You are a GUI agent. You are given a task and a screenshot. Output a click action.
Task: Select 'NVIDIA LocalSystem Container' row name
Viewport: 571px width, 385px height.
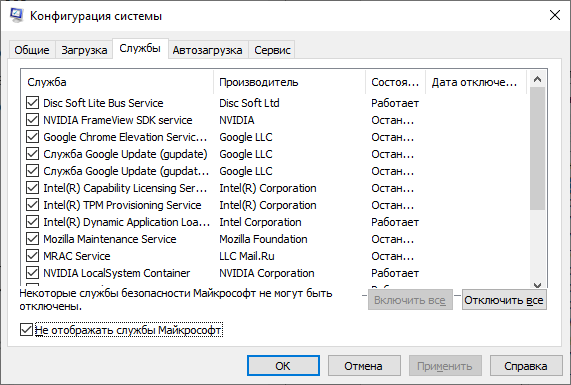click(x=117, y=273)
